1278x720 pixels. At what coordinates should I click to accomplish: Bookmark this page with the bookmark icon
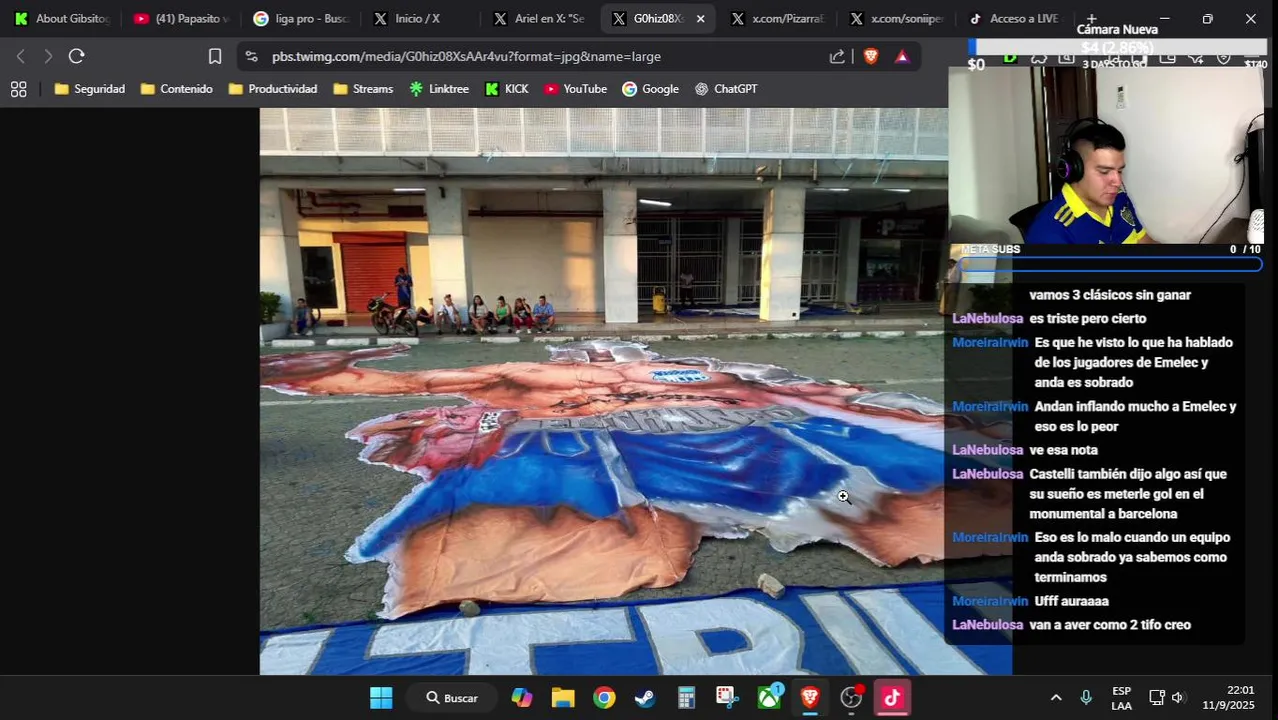215,56
